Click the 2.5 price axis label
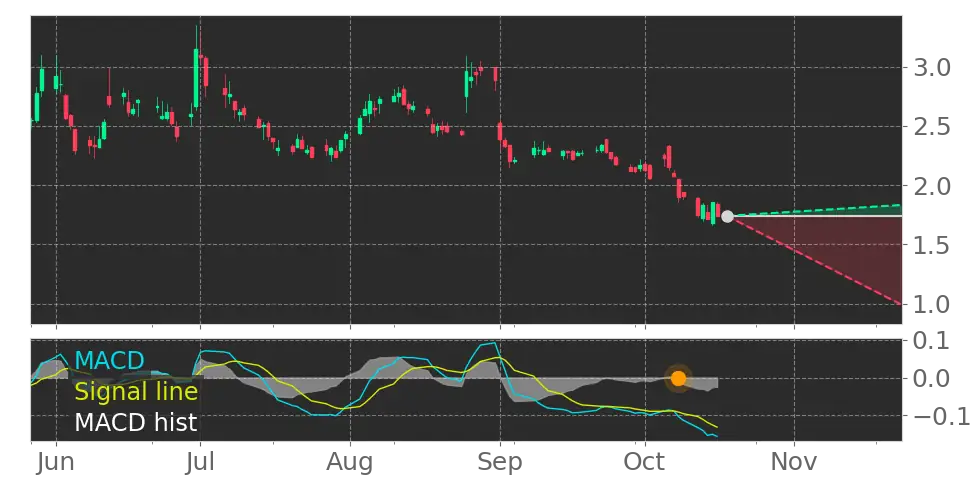This screenshot has width=972, height=486. 932,127
